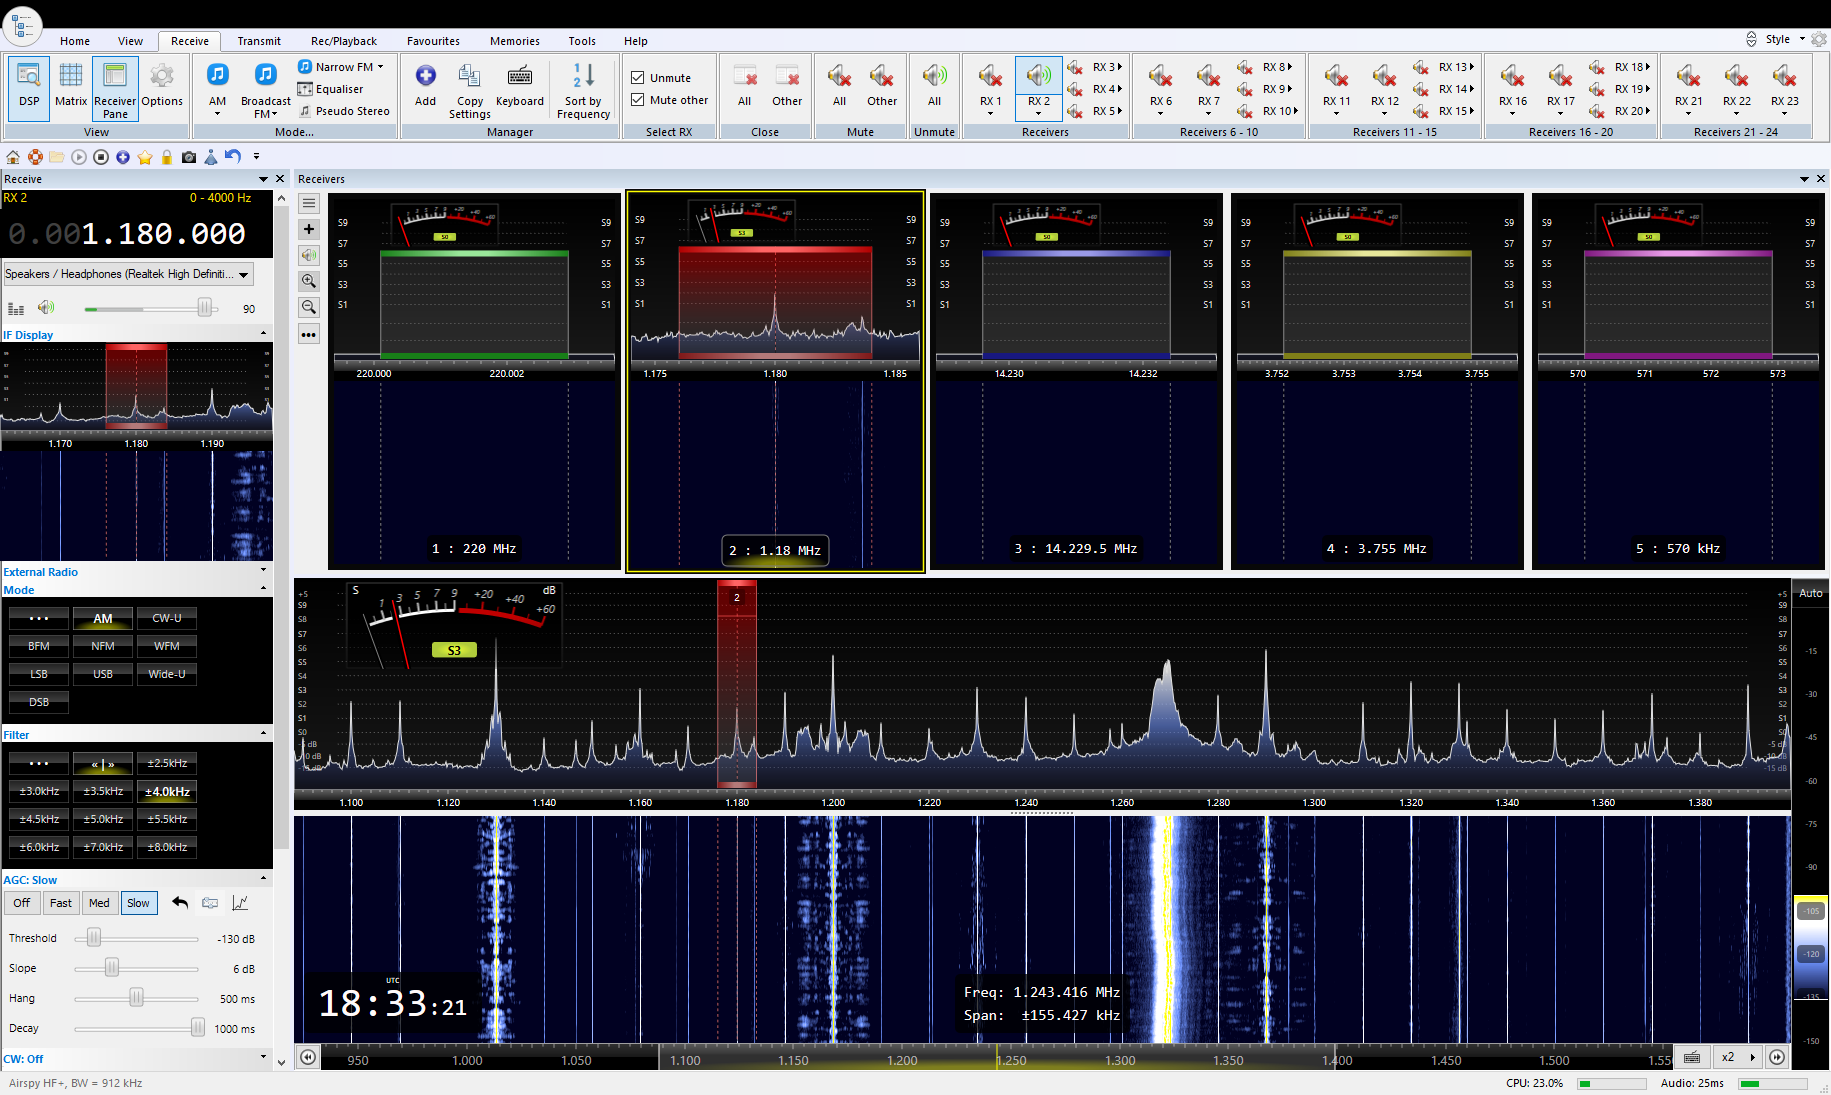Screen dimensions: 1831x1095
Task: Open the Rec/Playback tab
Action: (x=343, y=41)
